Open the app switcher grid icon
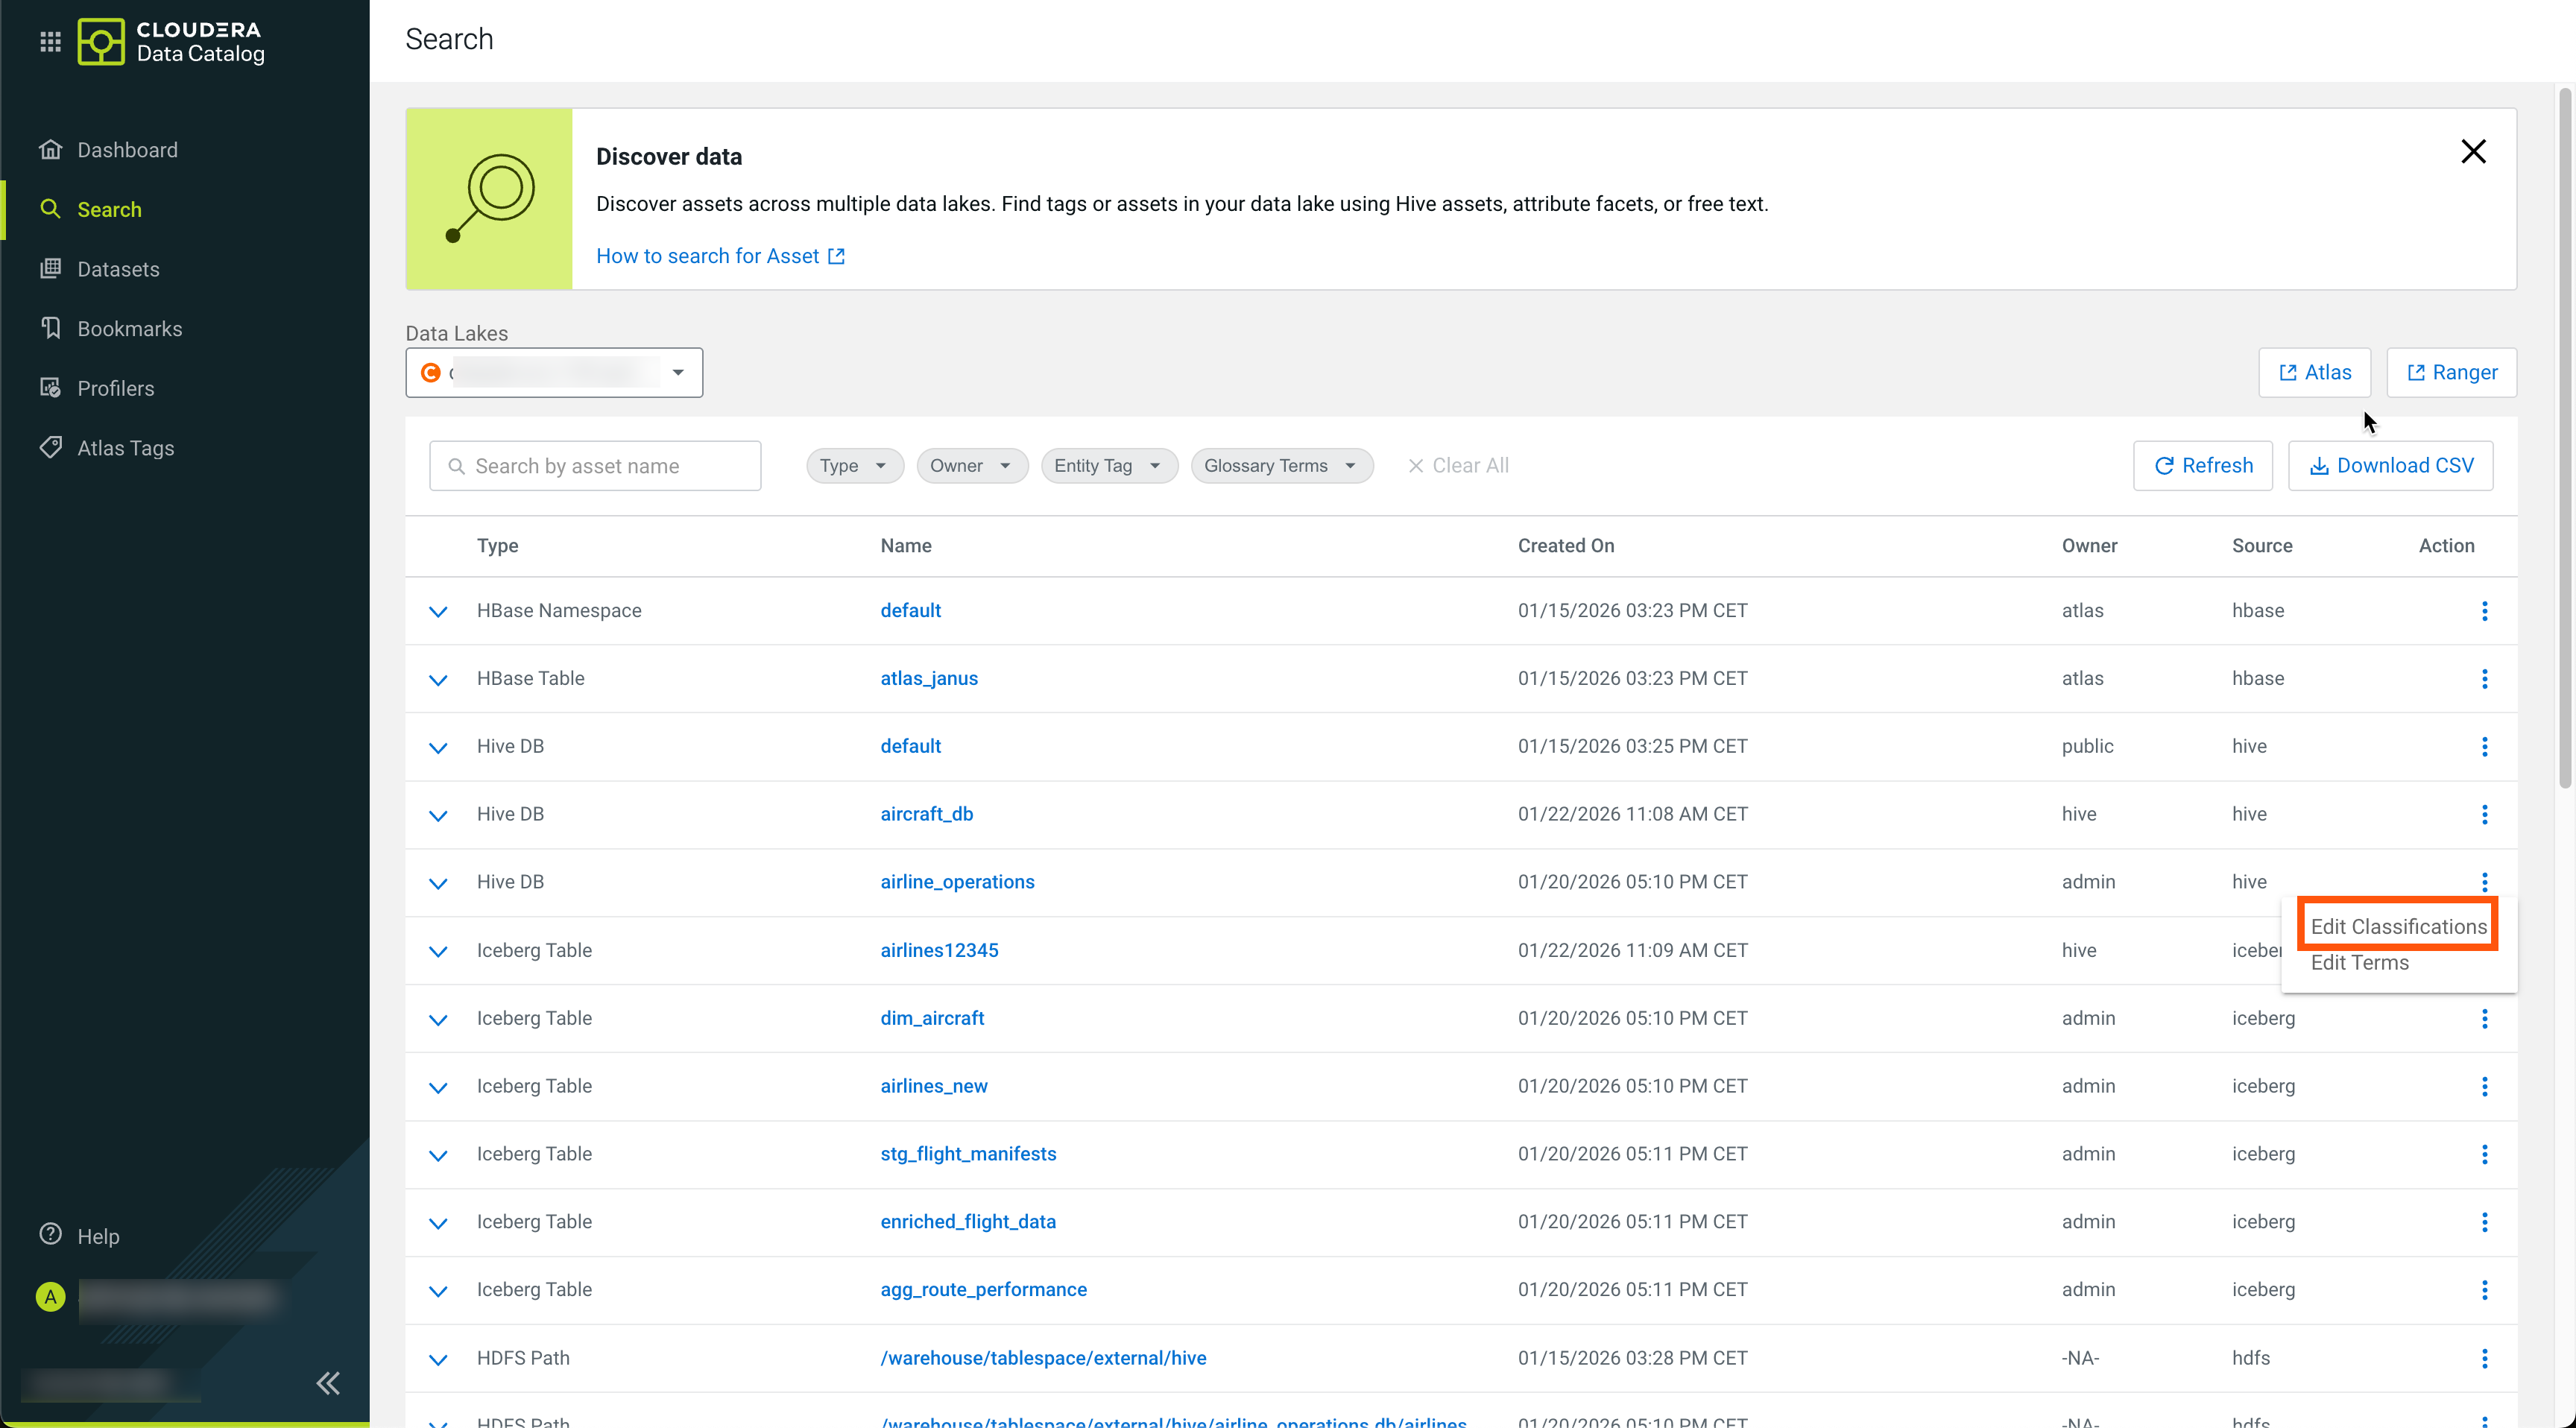 tap(50, 41)
